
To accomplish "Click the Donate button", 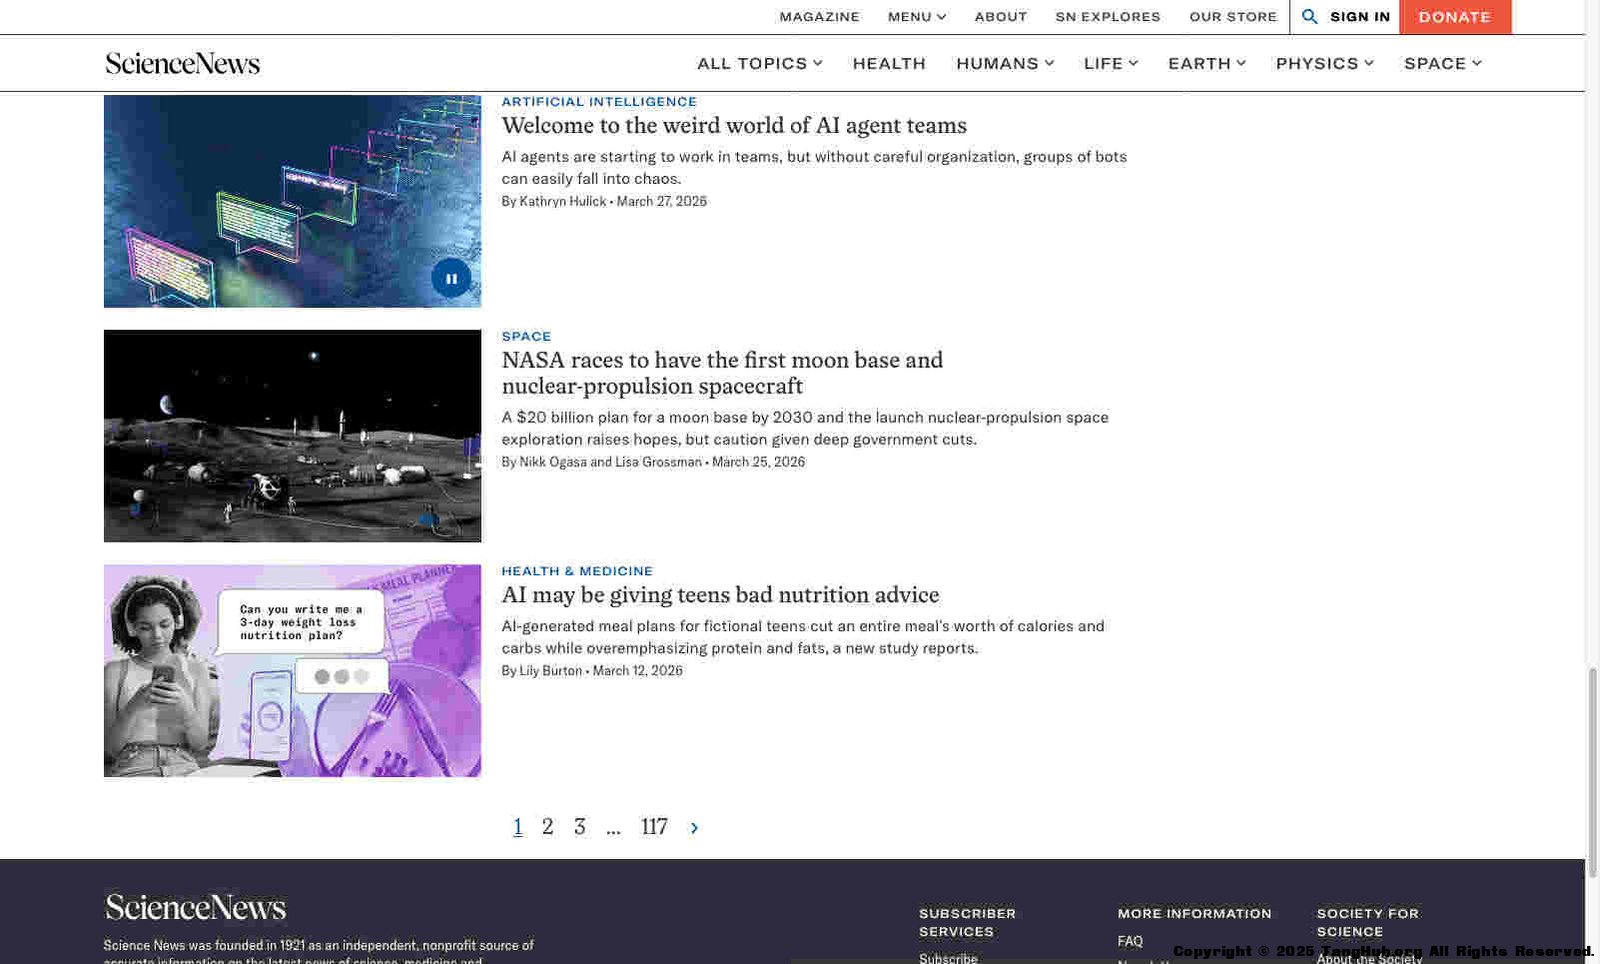I will point(1455,17).
